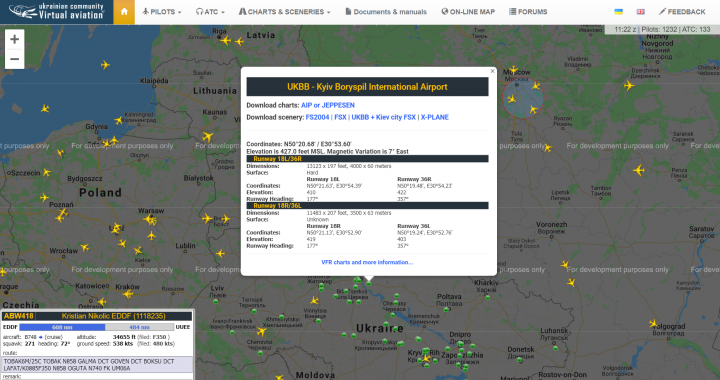Select the plane icon near Kryvyi Rih
Viewport: 720px width, 380px height.
coord(426,358)
